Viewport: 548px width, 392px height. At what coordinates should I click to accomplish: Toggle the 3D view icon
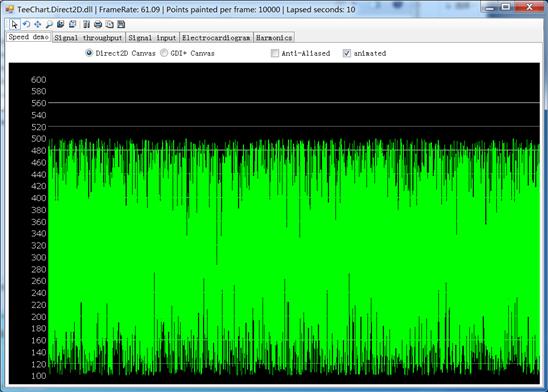pyautogui.click(x=72, y=24)
